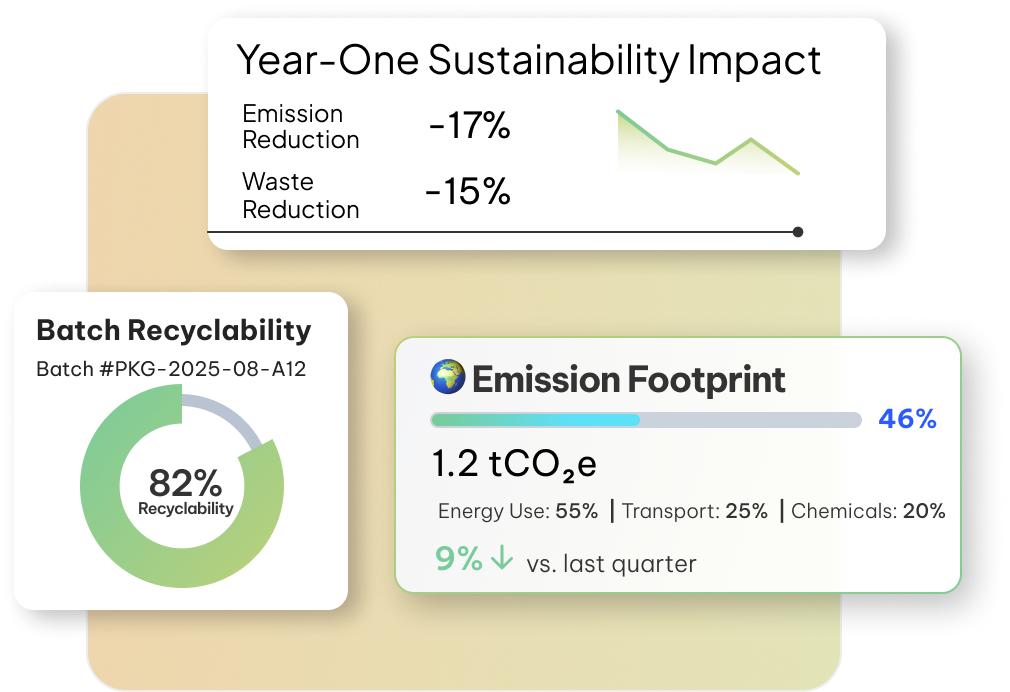Image resolution: width=1010 pixels, height=692 pixels.
Task: Open the Batch Recyclability heading
Action: (x=173, y=331)
